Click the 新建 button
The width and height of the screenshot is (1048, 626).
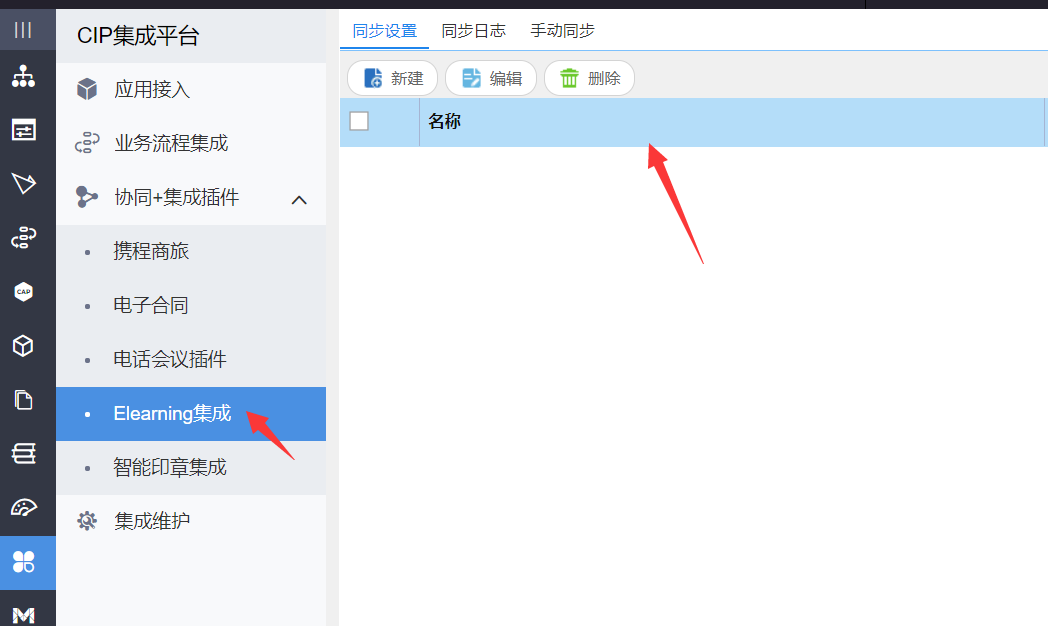(392, 78)
